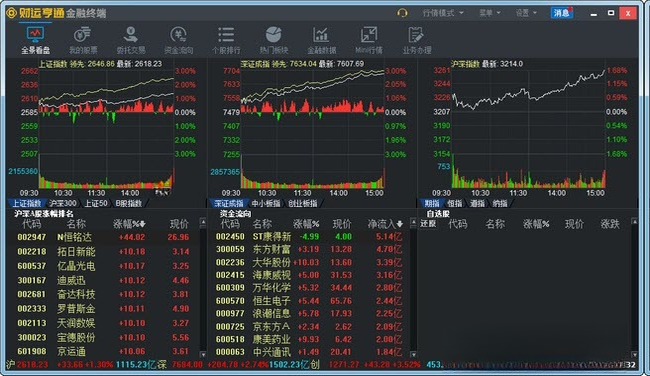
Task: Click the 财运亨通 coin logo icon
Action: pyautogui.click(x=11, y=13)
